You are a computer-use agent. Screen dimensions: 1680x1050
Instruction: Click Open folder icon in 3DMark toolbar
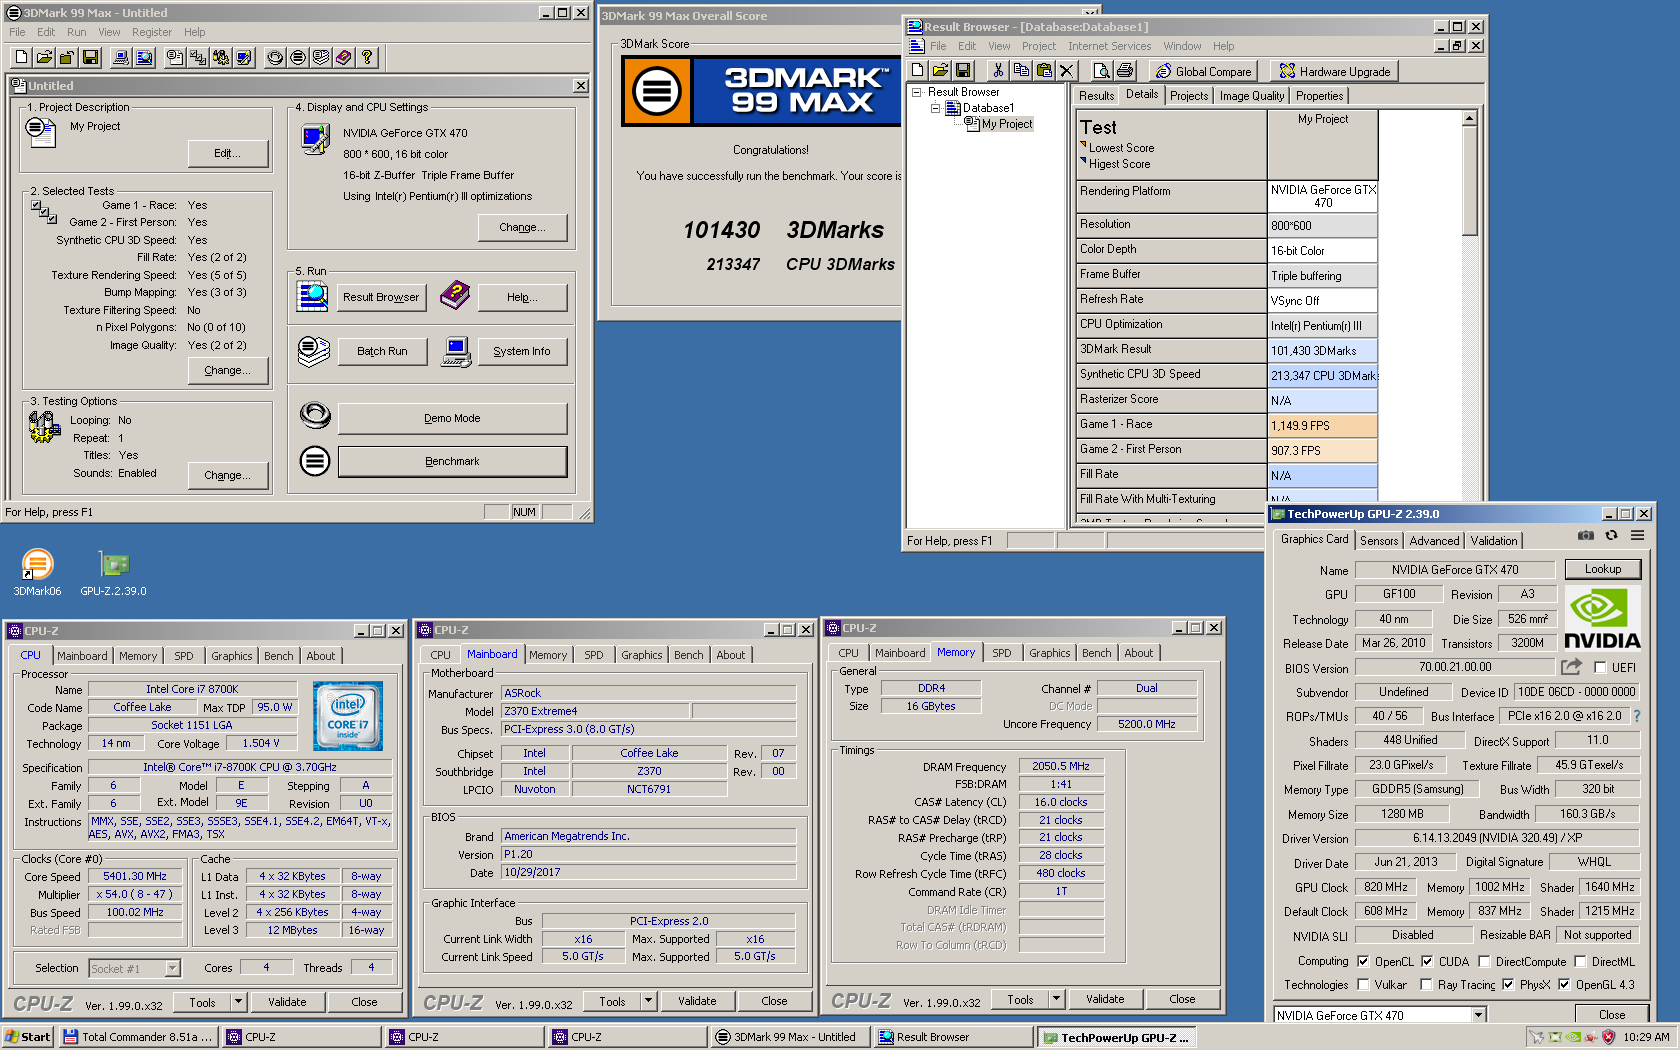[x=44, y=58]
